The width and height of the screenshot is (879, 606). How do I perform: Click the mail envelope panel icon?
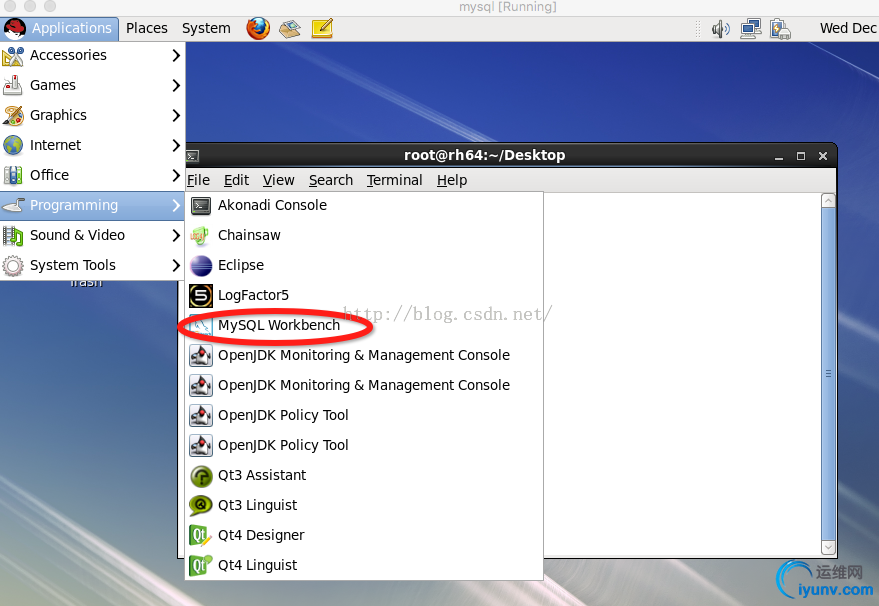290,29
